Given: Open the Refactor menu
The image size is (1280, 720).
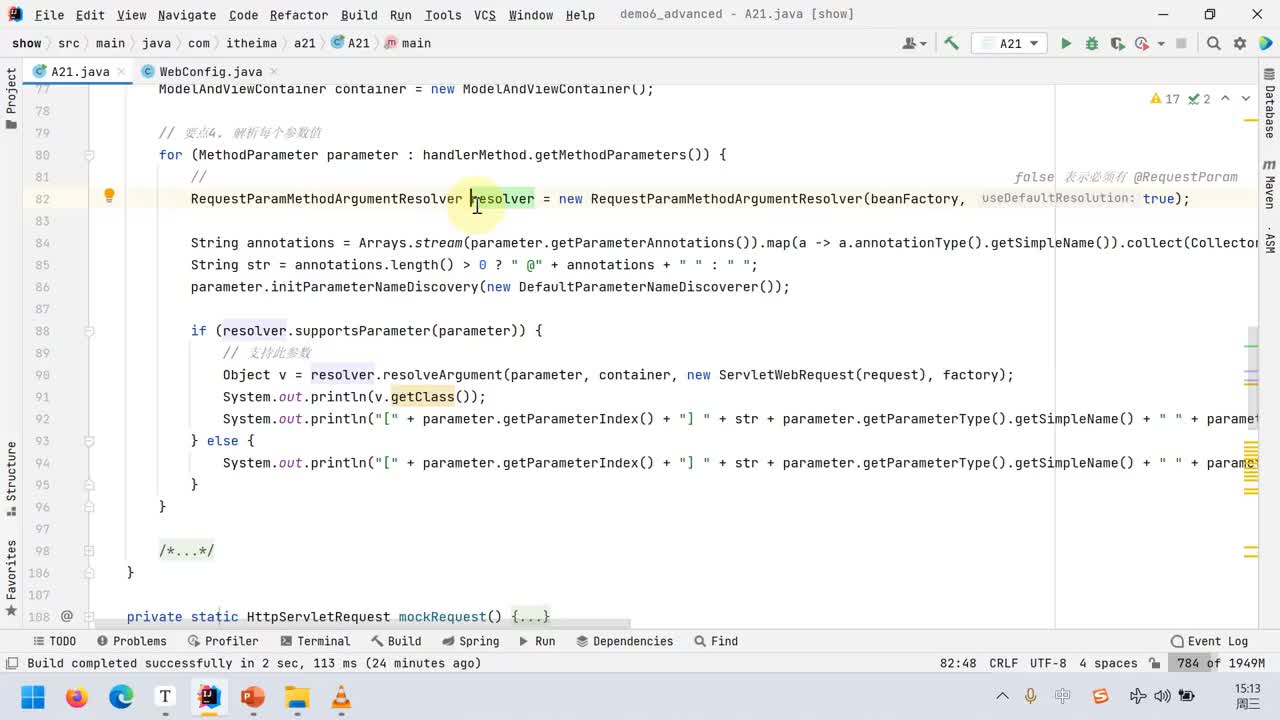Looking at the screenshot, I should (x=299, y=15).
